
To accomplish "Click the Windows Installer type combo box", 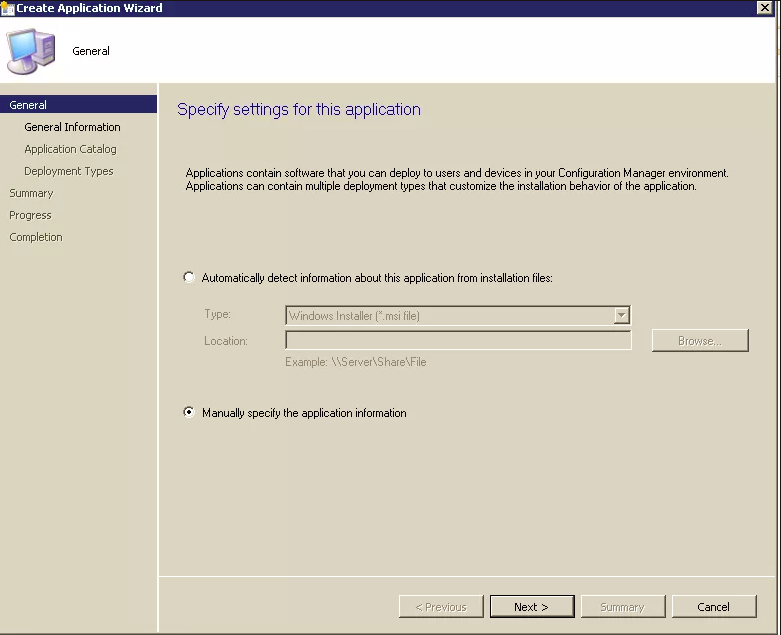I will click(x=458, y=315).
